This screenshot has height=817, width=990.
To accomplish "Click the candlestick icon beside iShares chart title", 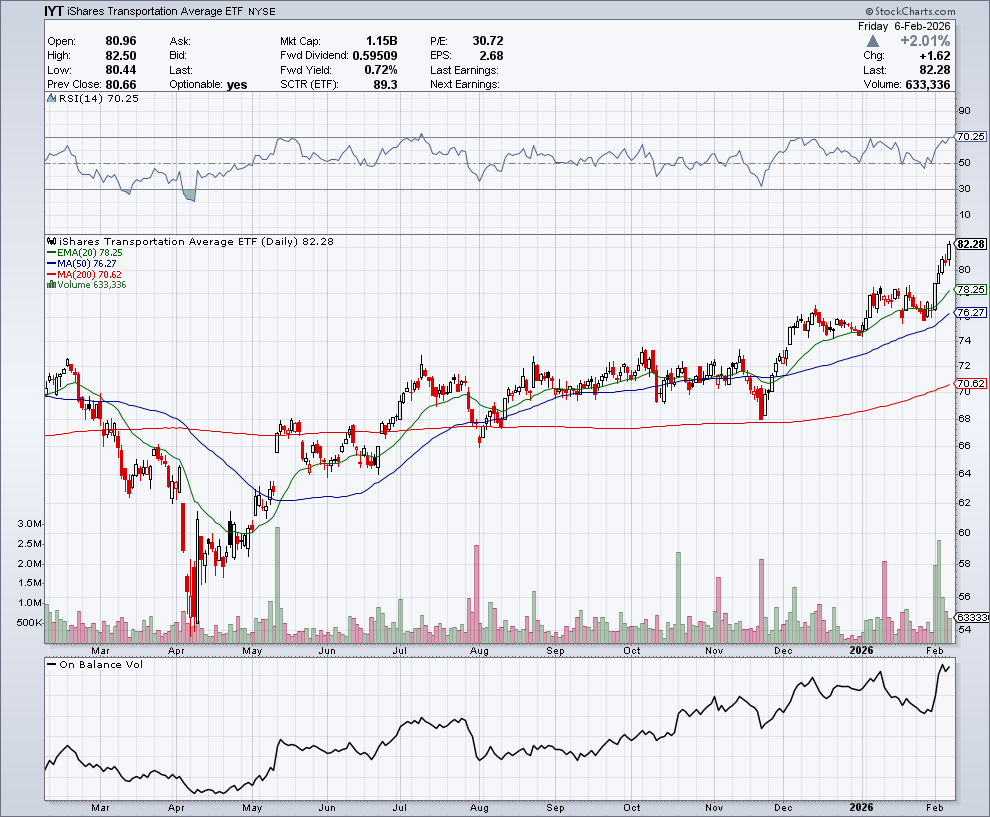I will click(52, 242).
